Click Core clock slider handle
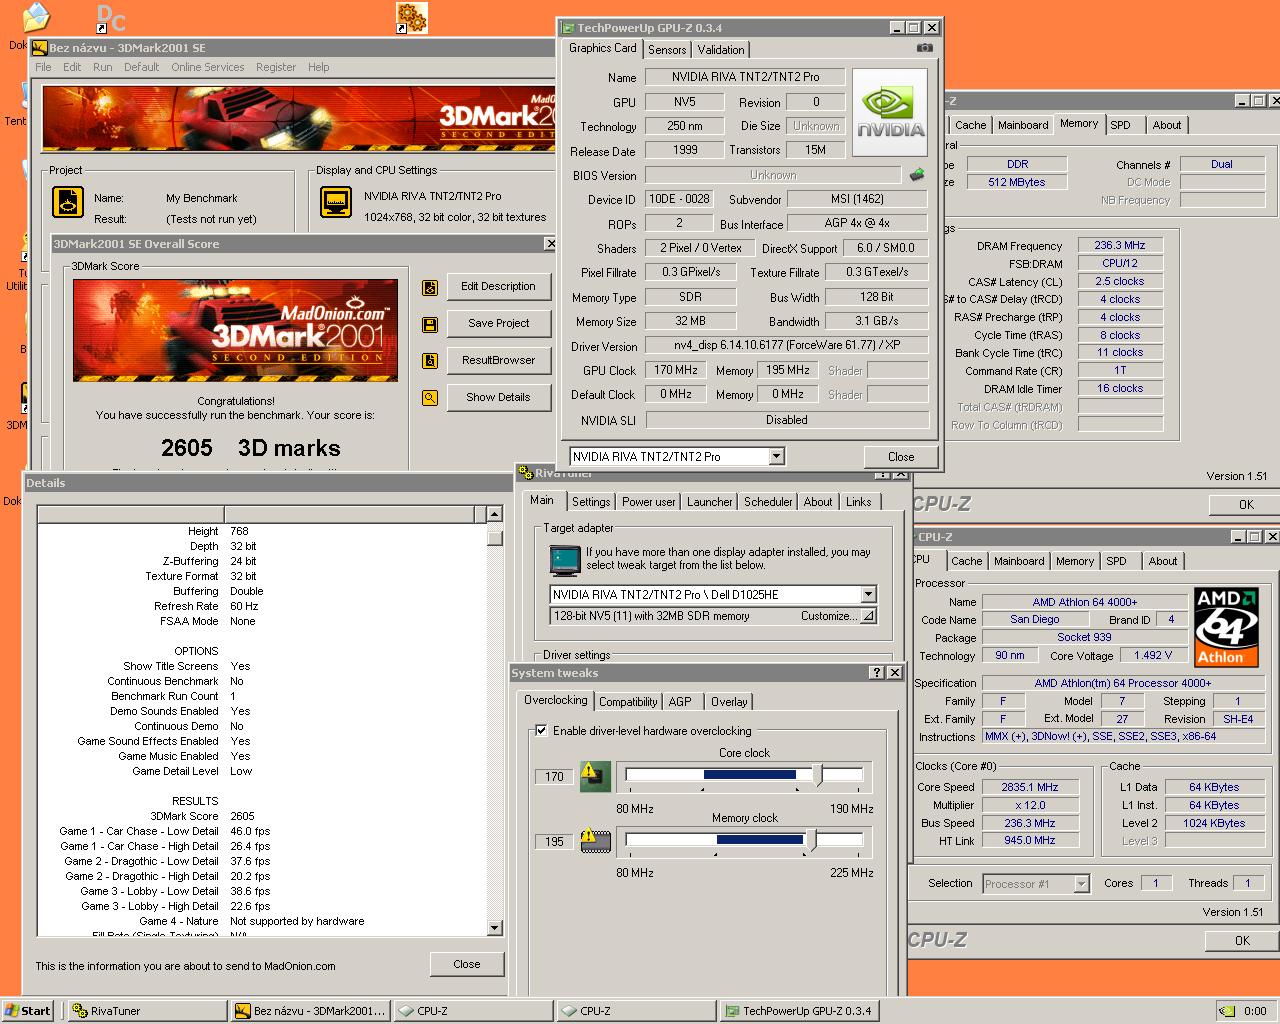 click(x=819, y=775)
